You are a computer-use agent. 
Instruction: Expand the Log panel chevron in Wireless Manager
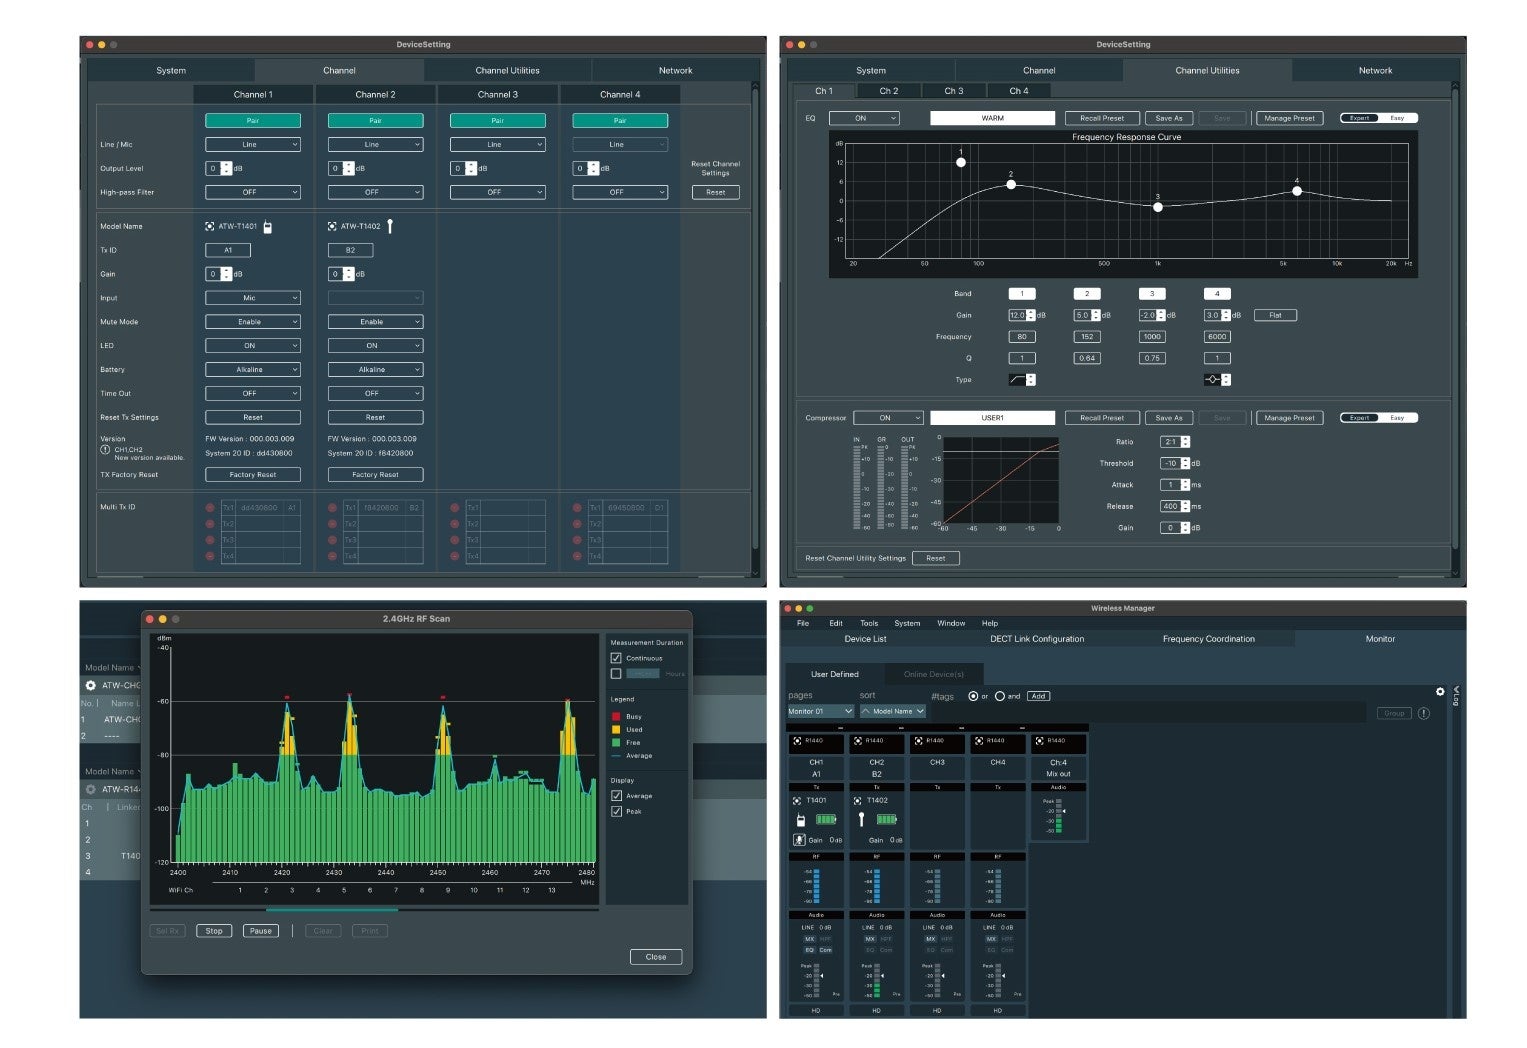point(1456,689)
